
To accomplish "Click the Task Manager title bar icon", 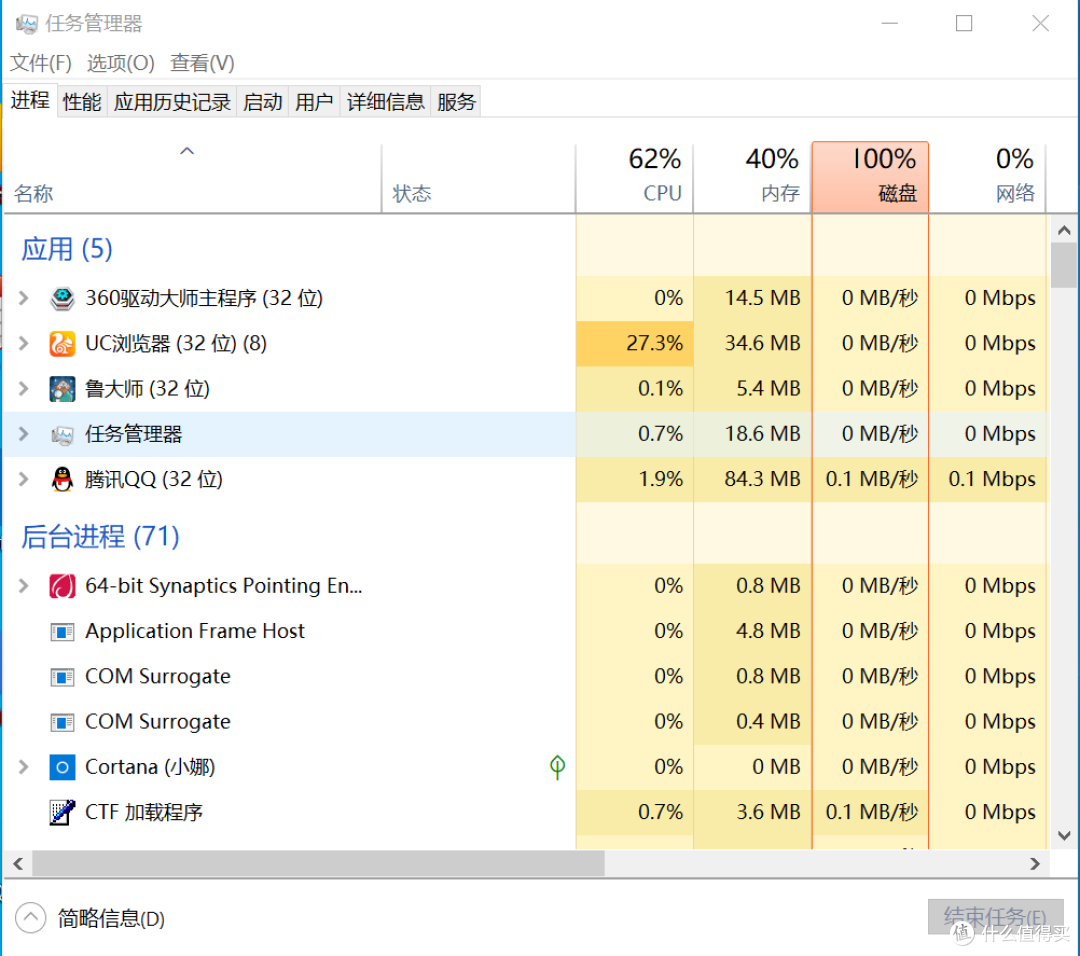I will (26, 24).
